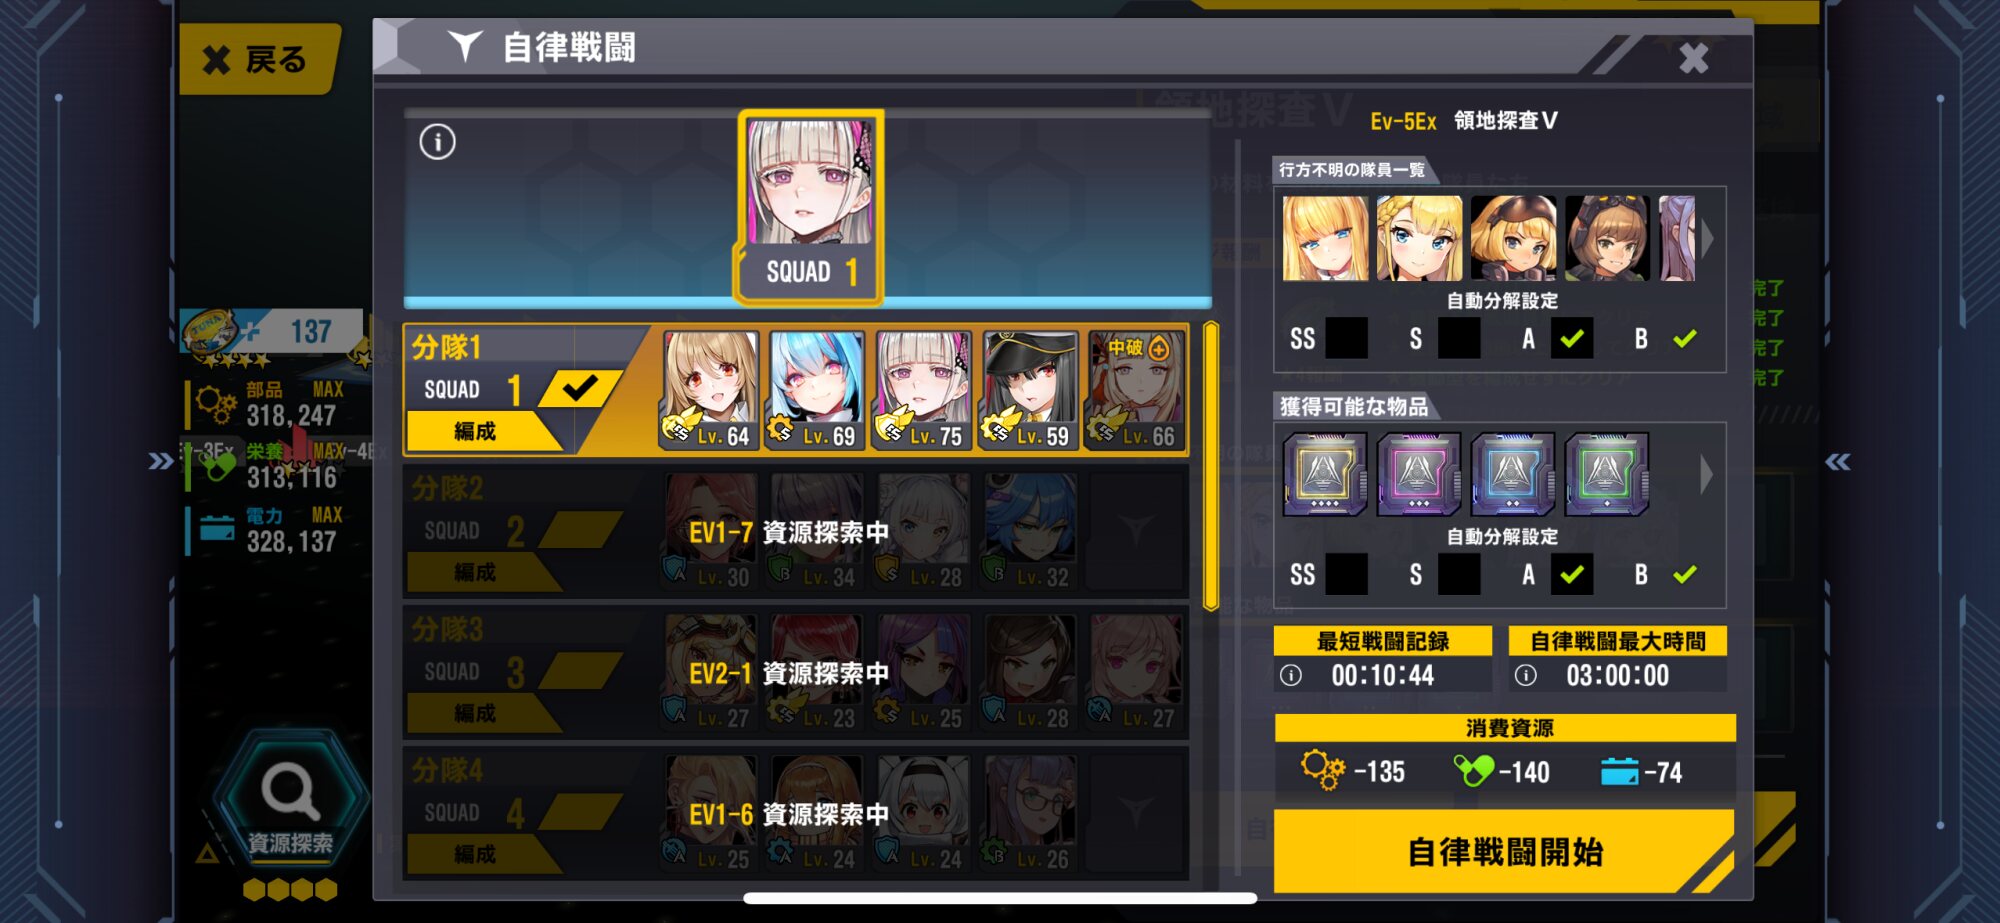Toggle A rank auto-dismantle for missing members
The width and height of the screenshot is (2000, 923).
(x=1572, y=338)
